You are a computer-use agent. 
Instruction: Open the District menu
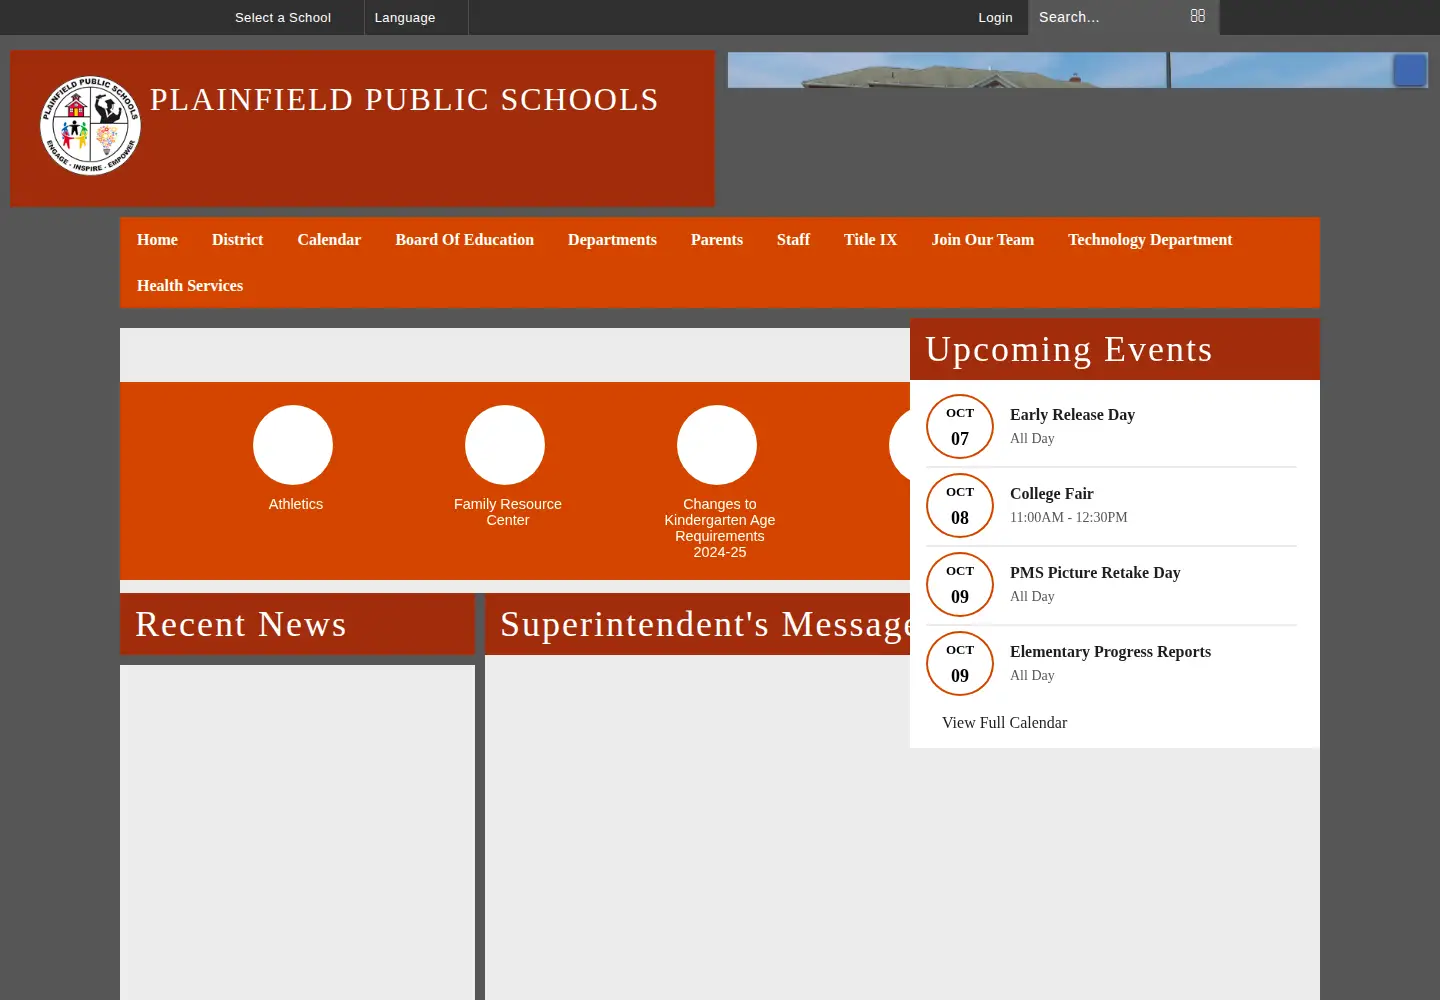pyautogui.click(x=237, y=240)
